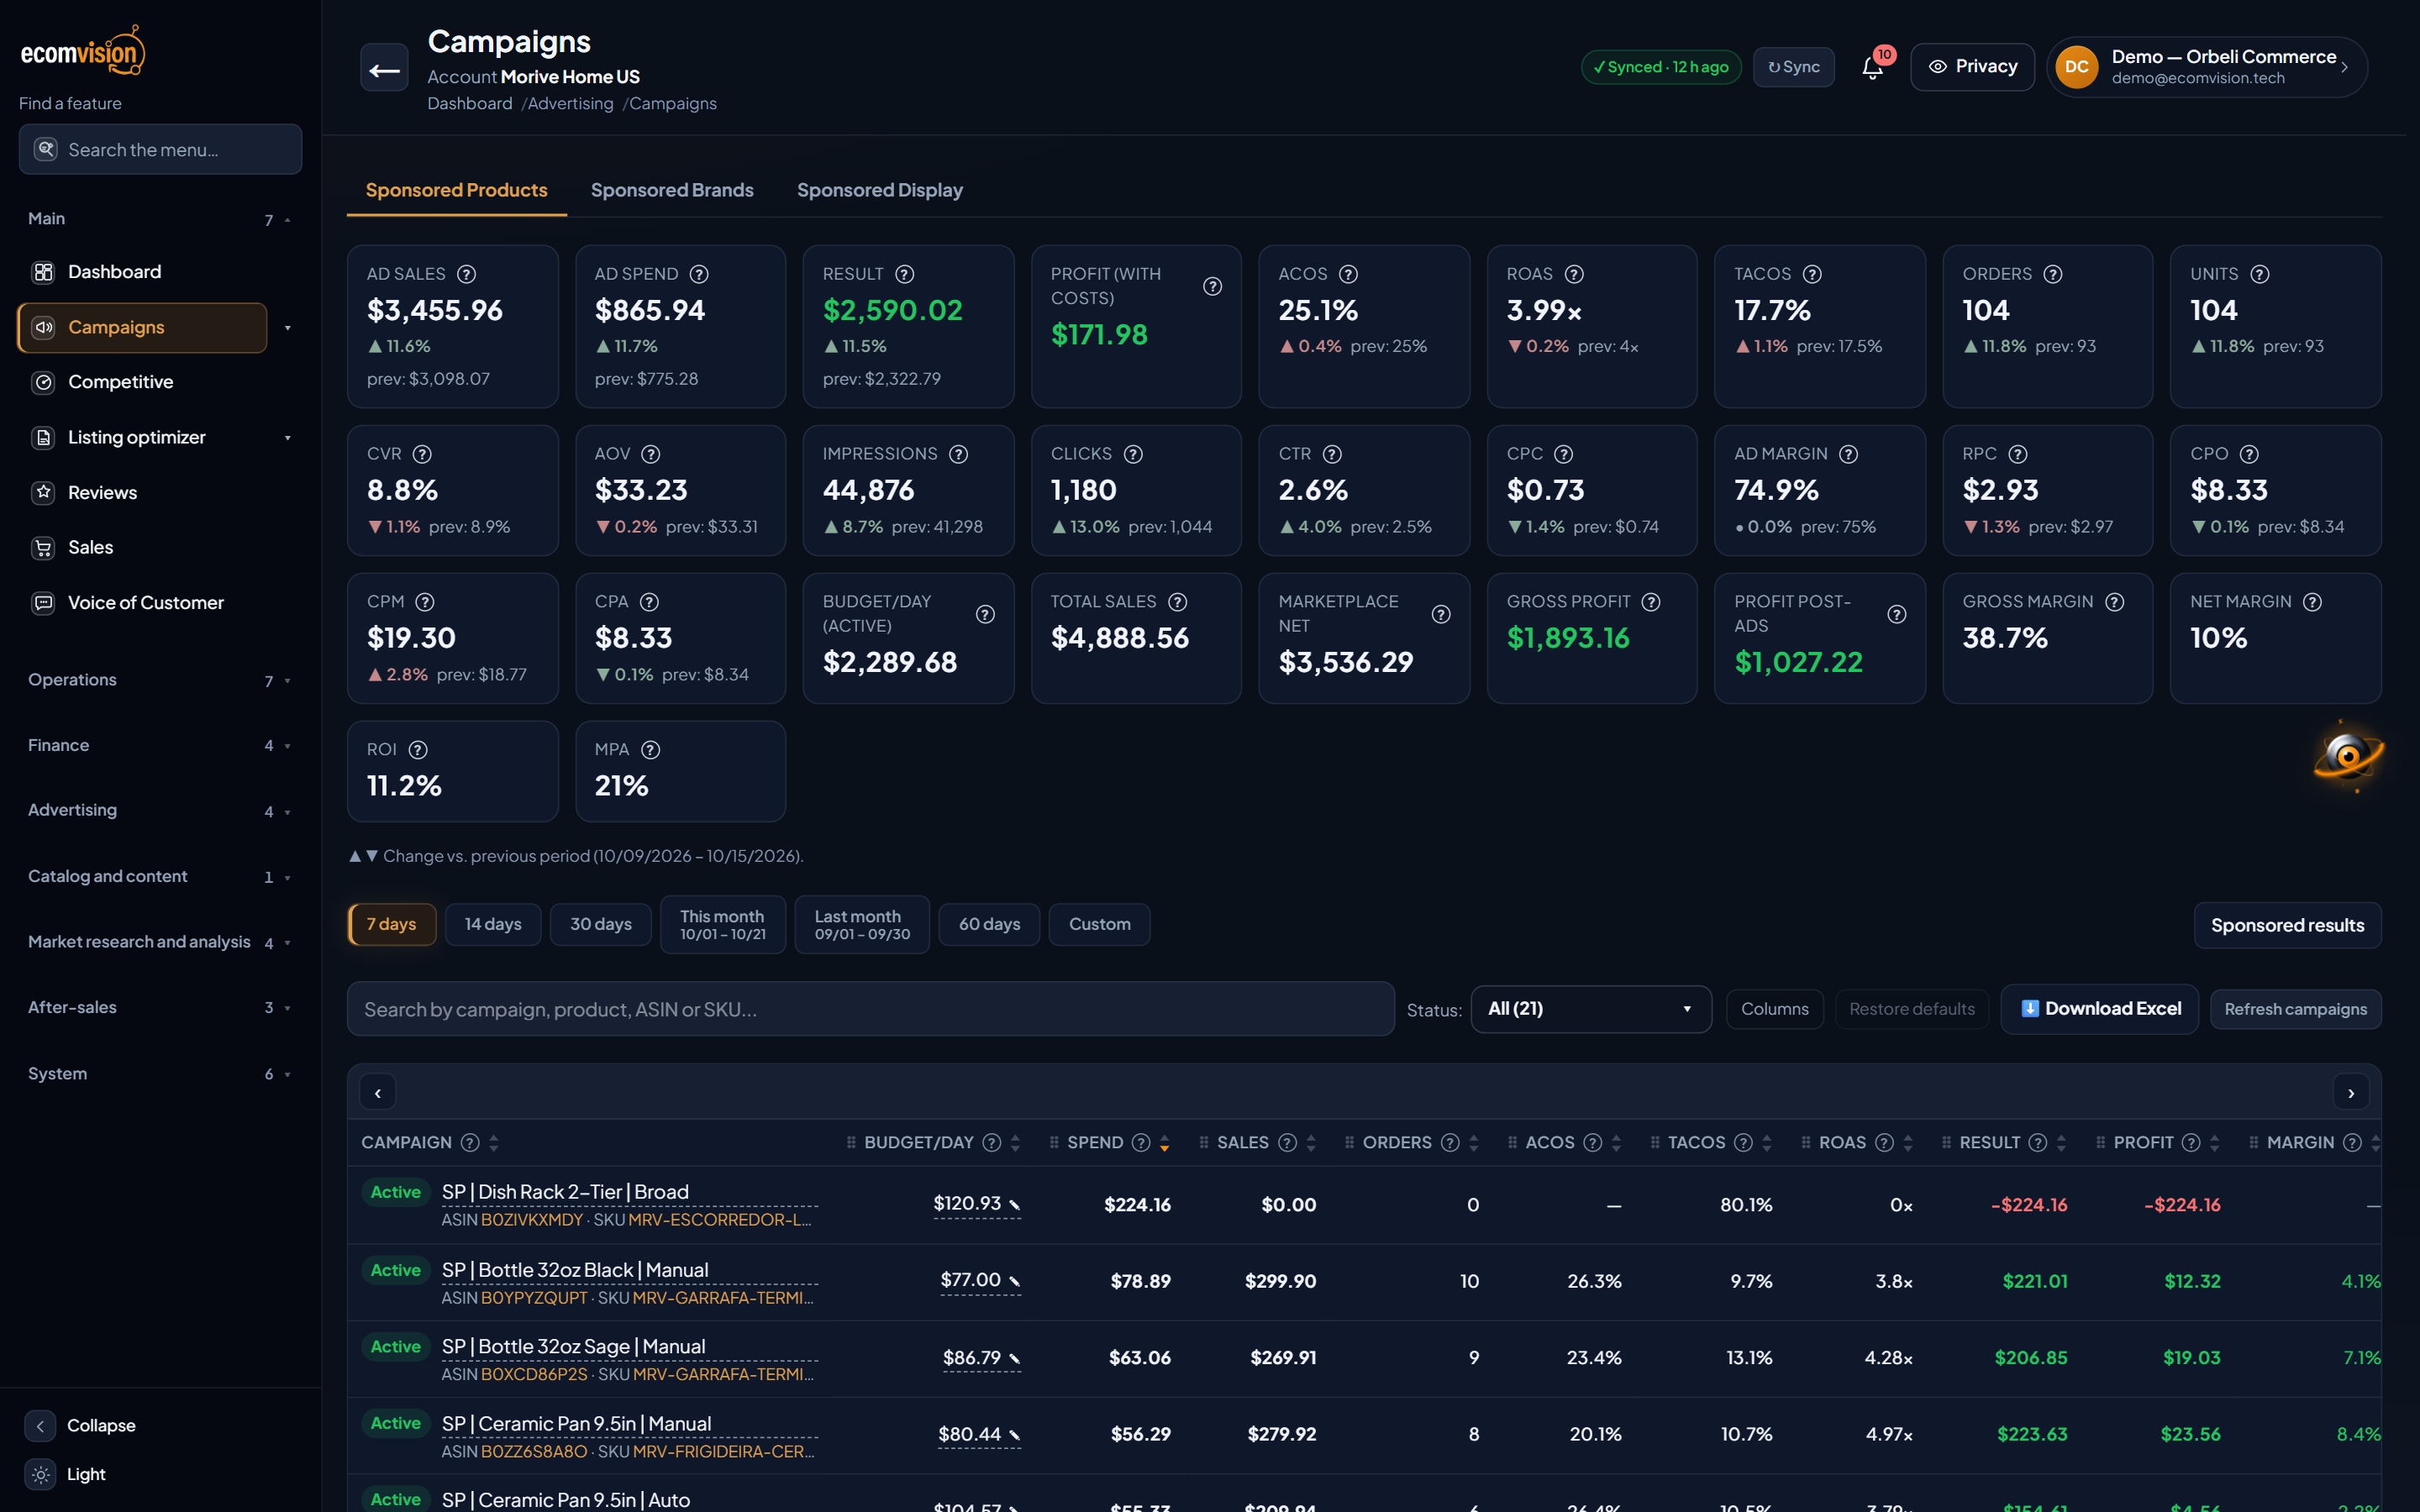The image size is (2420, 1512).
Task: Select the 30 days range
Action: pos(601,924)
